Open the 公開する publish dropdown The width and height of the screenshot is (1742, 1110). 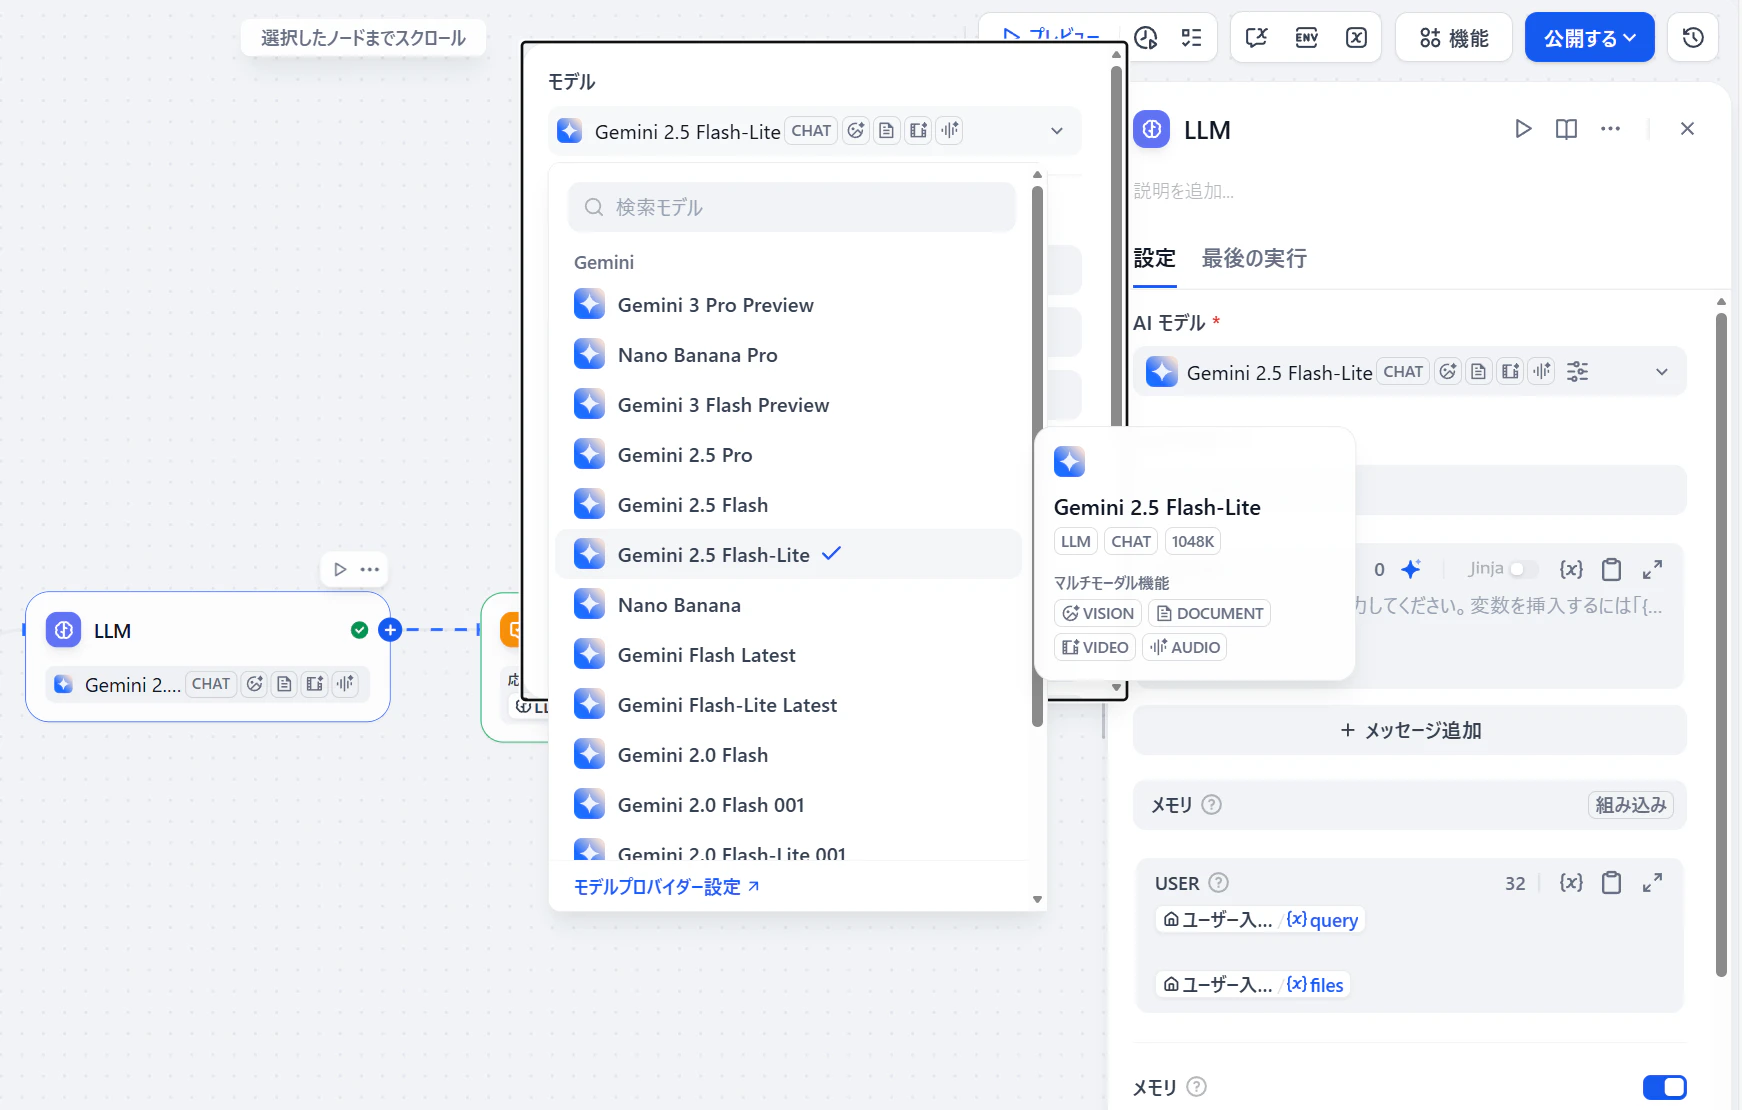point(1590,38)
